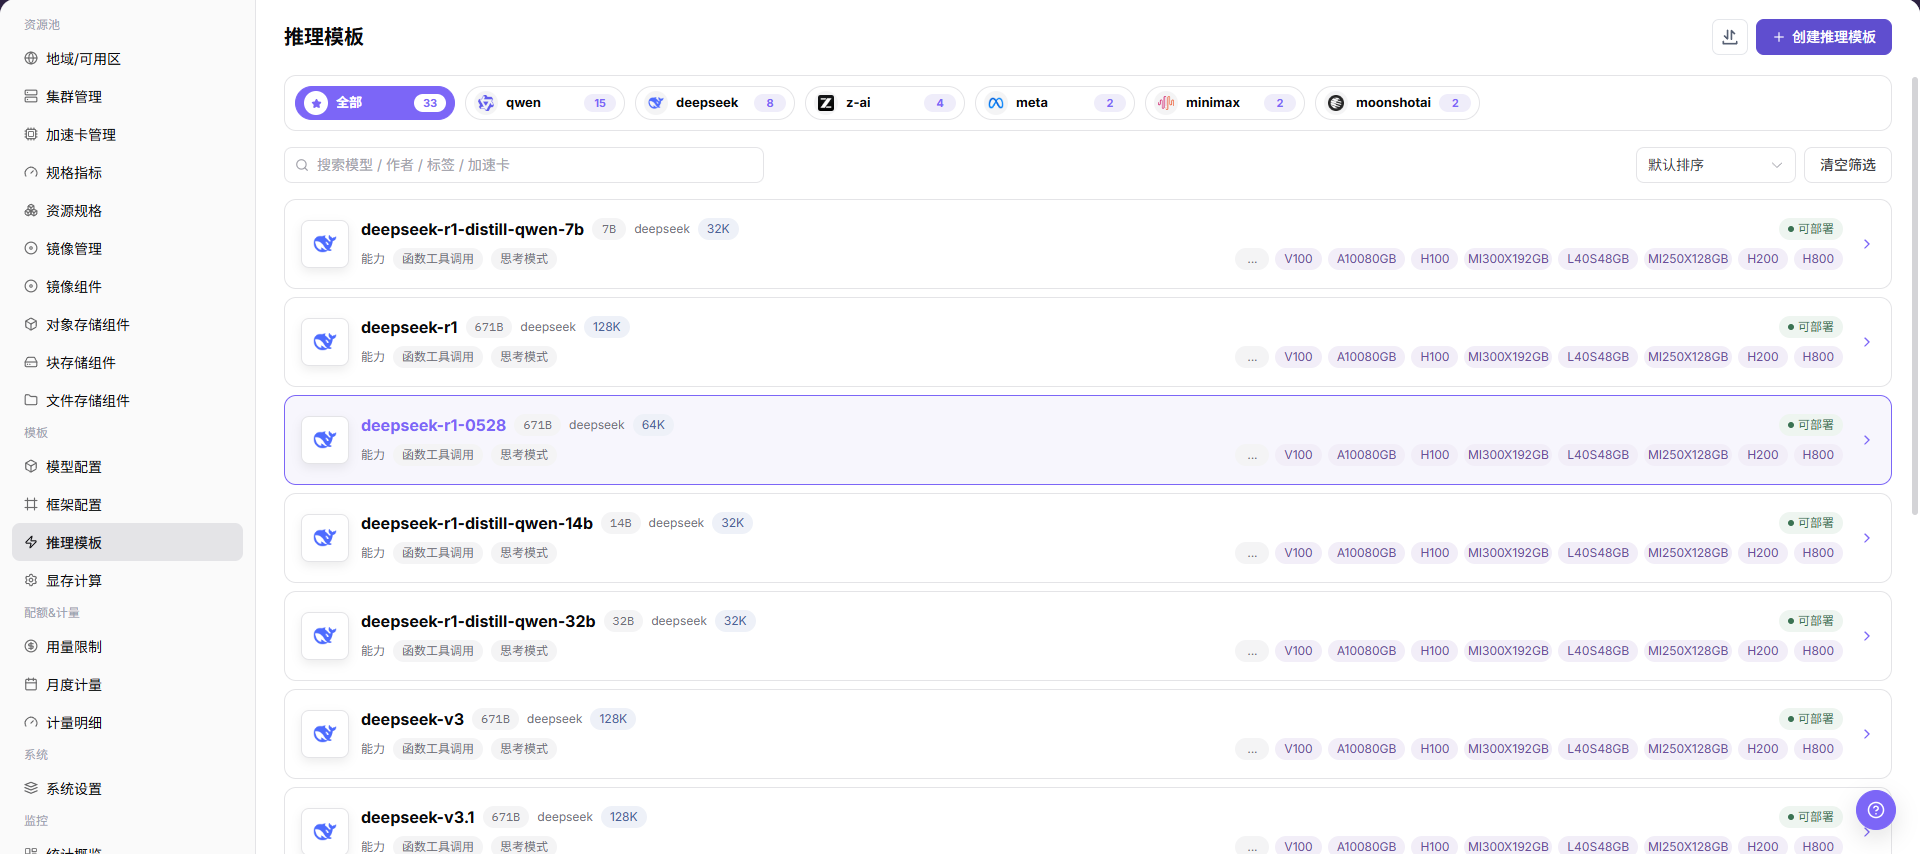This screenshot has height=854, width=1920.
Task: Expand the deepseek-v3 row chevron
Action: (1867, 734)
